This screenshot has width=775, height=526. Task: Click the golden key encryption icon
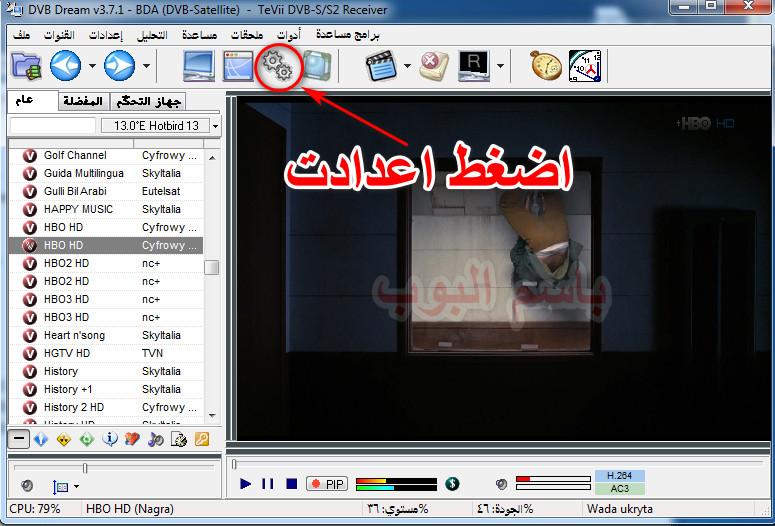coord(202,439)
